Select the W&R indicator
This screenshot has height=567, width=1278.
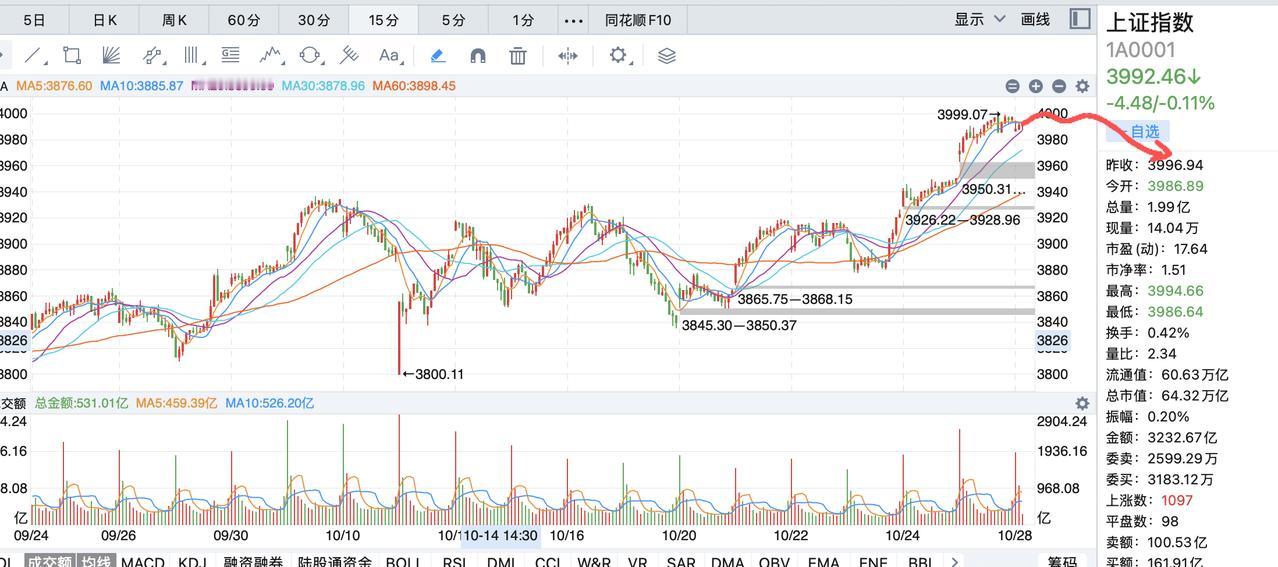click(594, 562)
